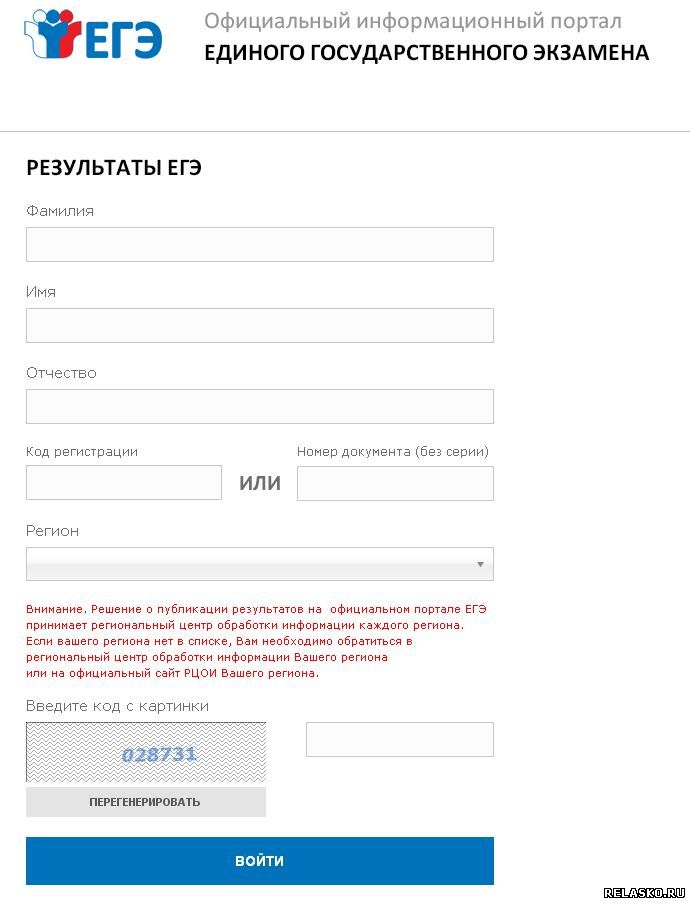Click the ЕГЭ logo icon

point(92,35)
